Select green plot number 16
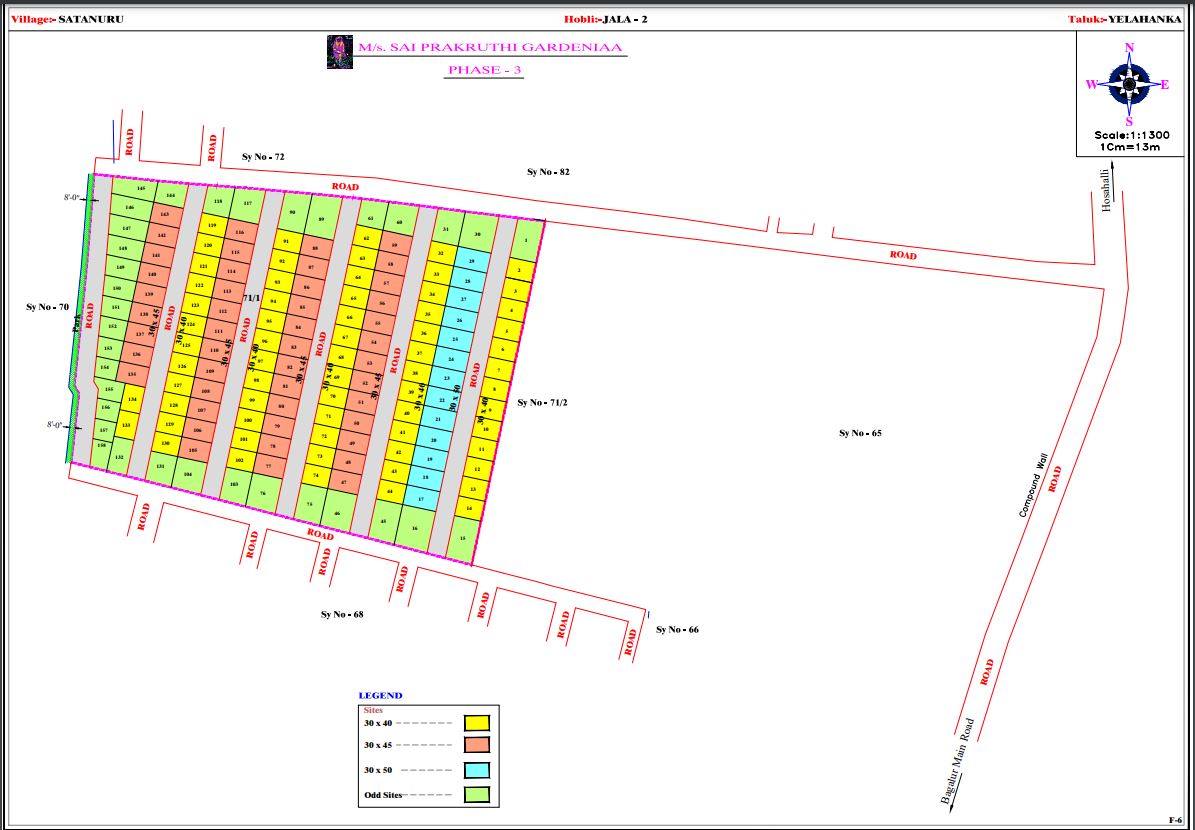 click(415, 528)
